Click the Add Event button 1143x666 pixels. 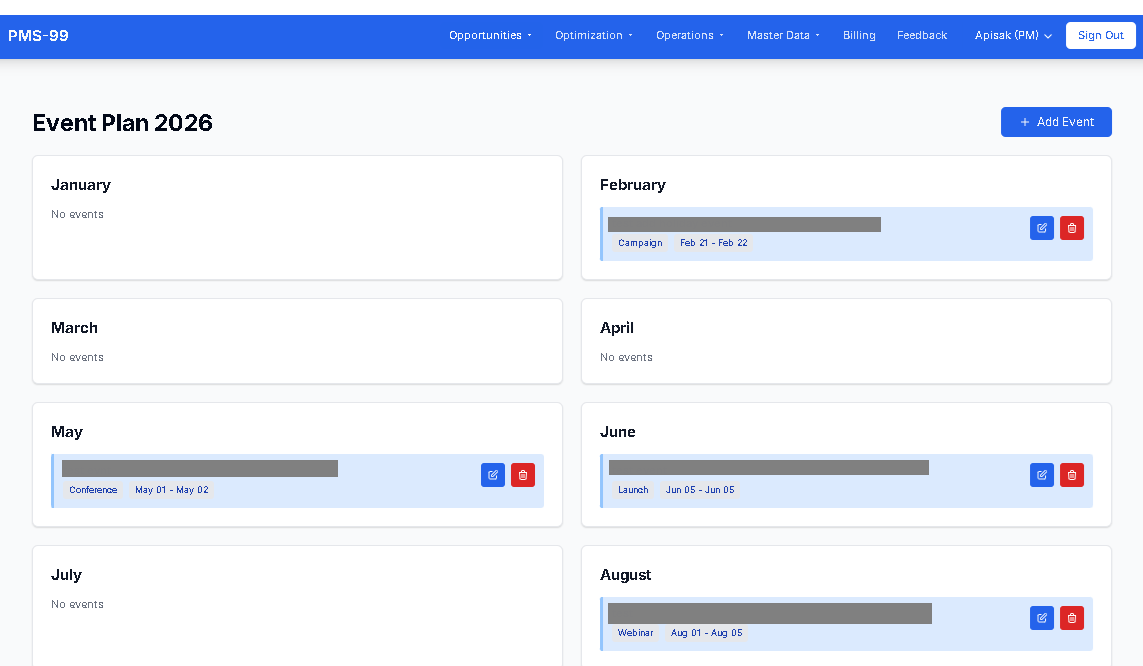pos(1056,122)
